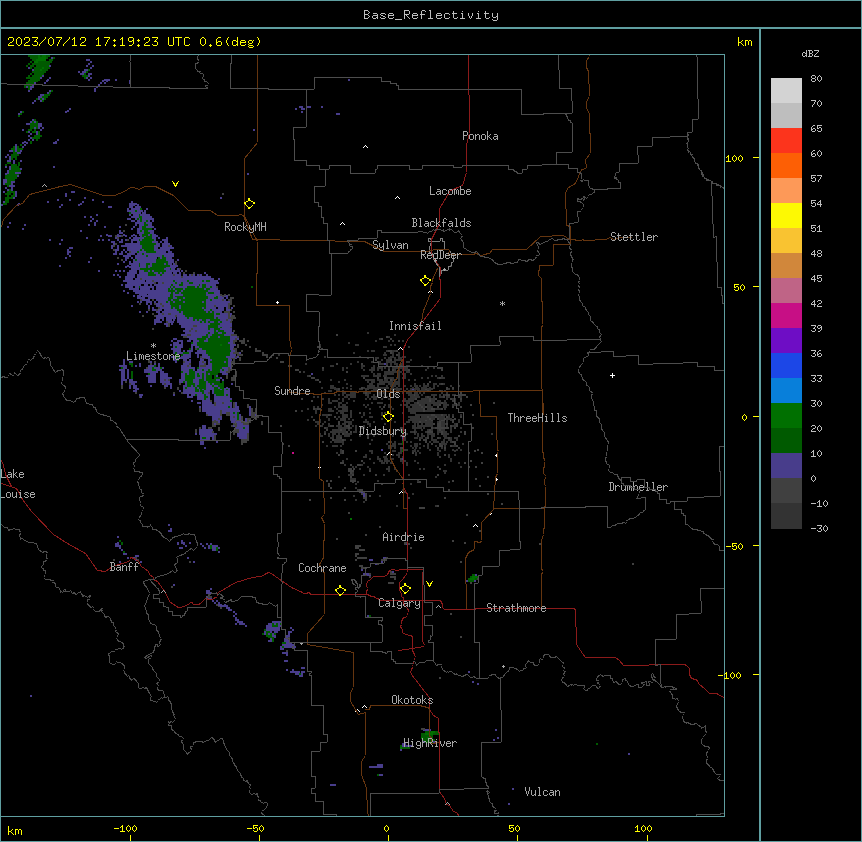Viewport: 862px width, 842px height.
Task: Click the small green echo west of Strathmore
Action: tap(473, 578)
